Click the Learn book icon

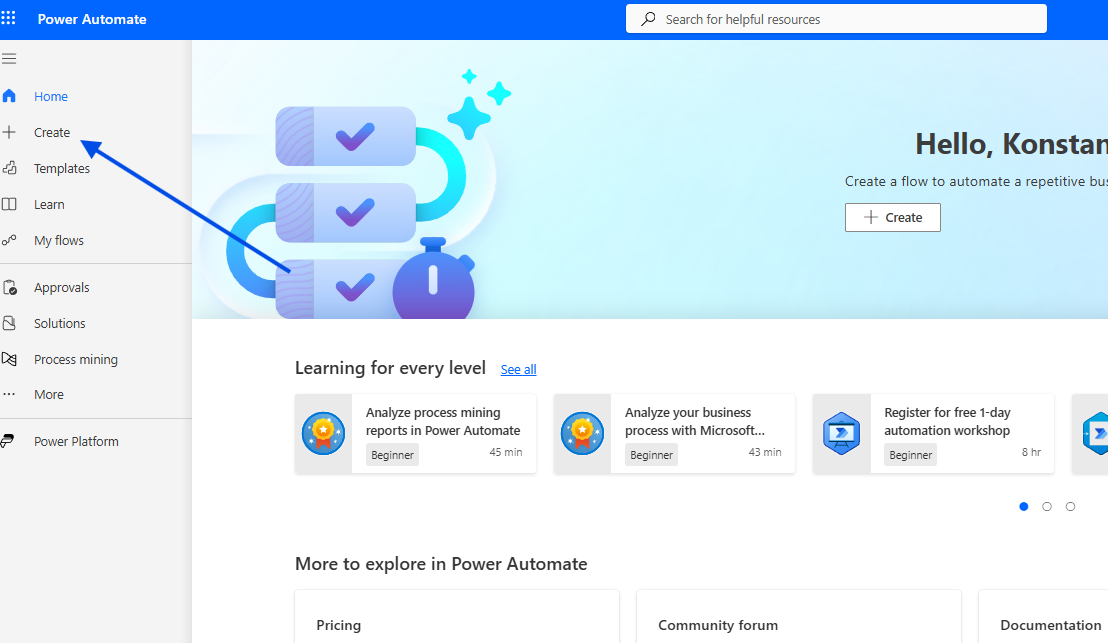coord(9,204)
